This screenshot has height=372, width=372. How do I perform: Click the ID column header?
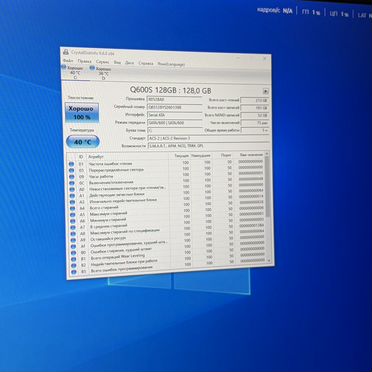point(81,157)
